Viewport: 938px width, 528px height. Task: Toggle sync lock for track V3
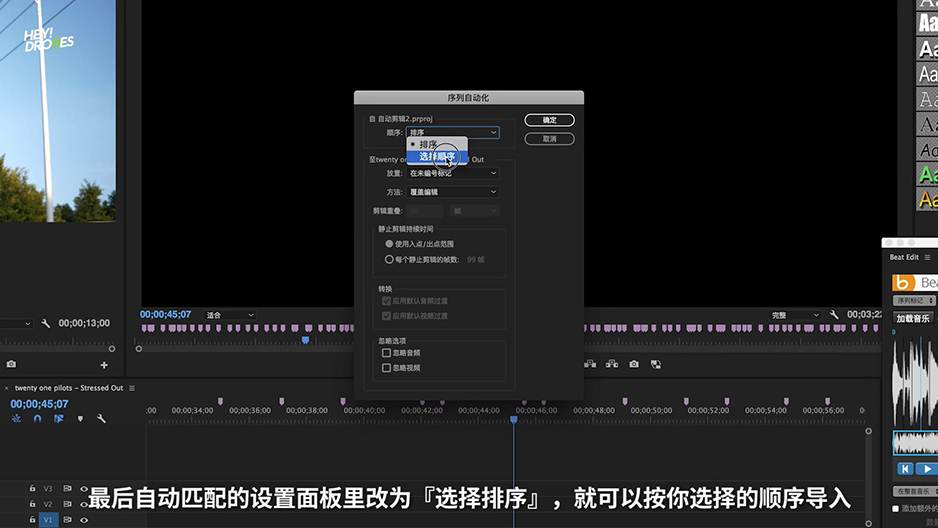67,489
